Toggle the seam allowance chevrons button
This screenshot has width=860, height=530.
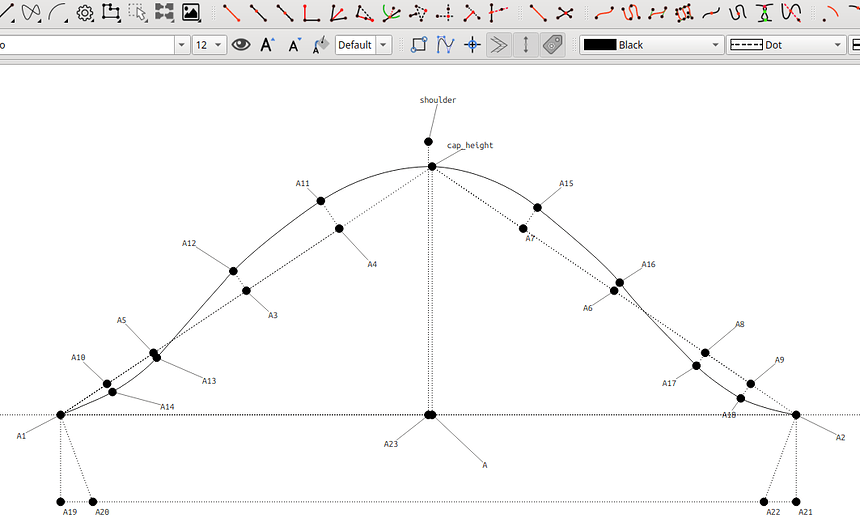point(499,45)
